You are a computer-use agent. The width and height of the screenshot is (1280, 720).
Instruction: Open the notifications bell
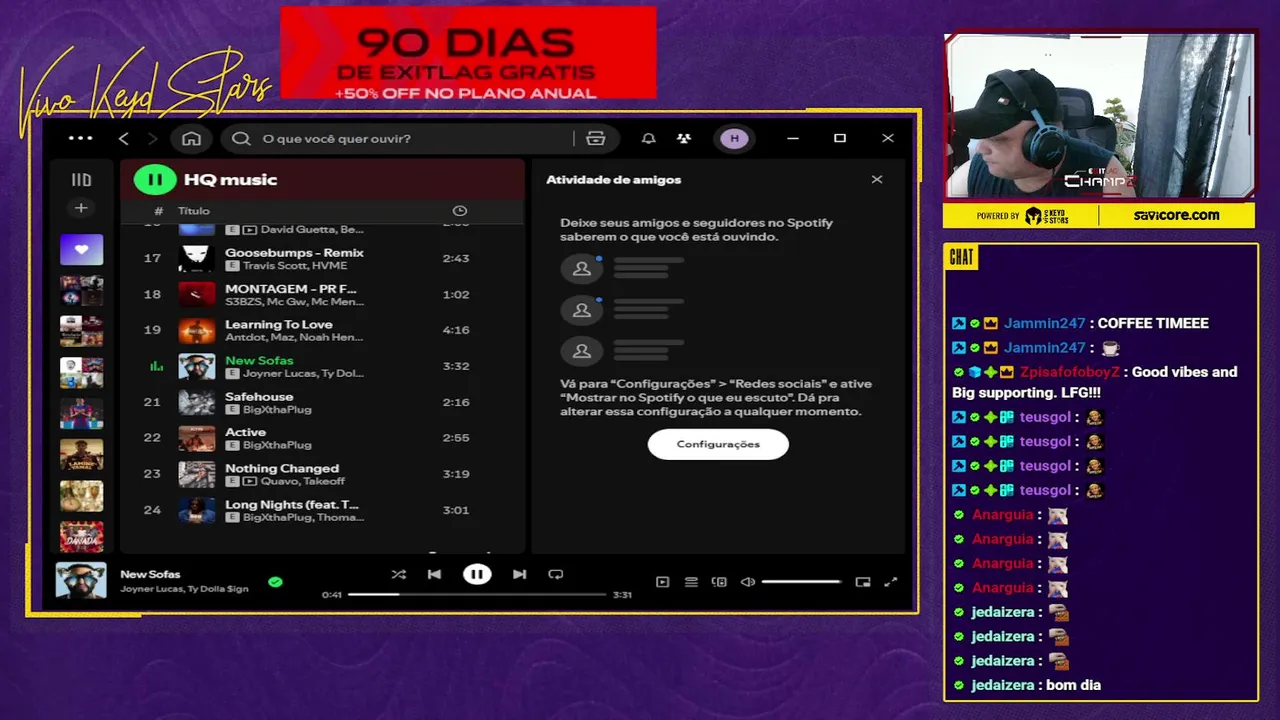(648, 138)
